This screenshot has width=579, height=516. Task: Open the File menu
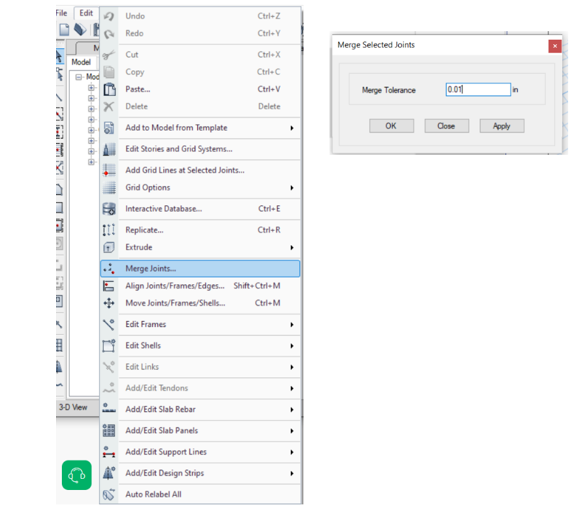(61, 13)
